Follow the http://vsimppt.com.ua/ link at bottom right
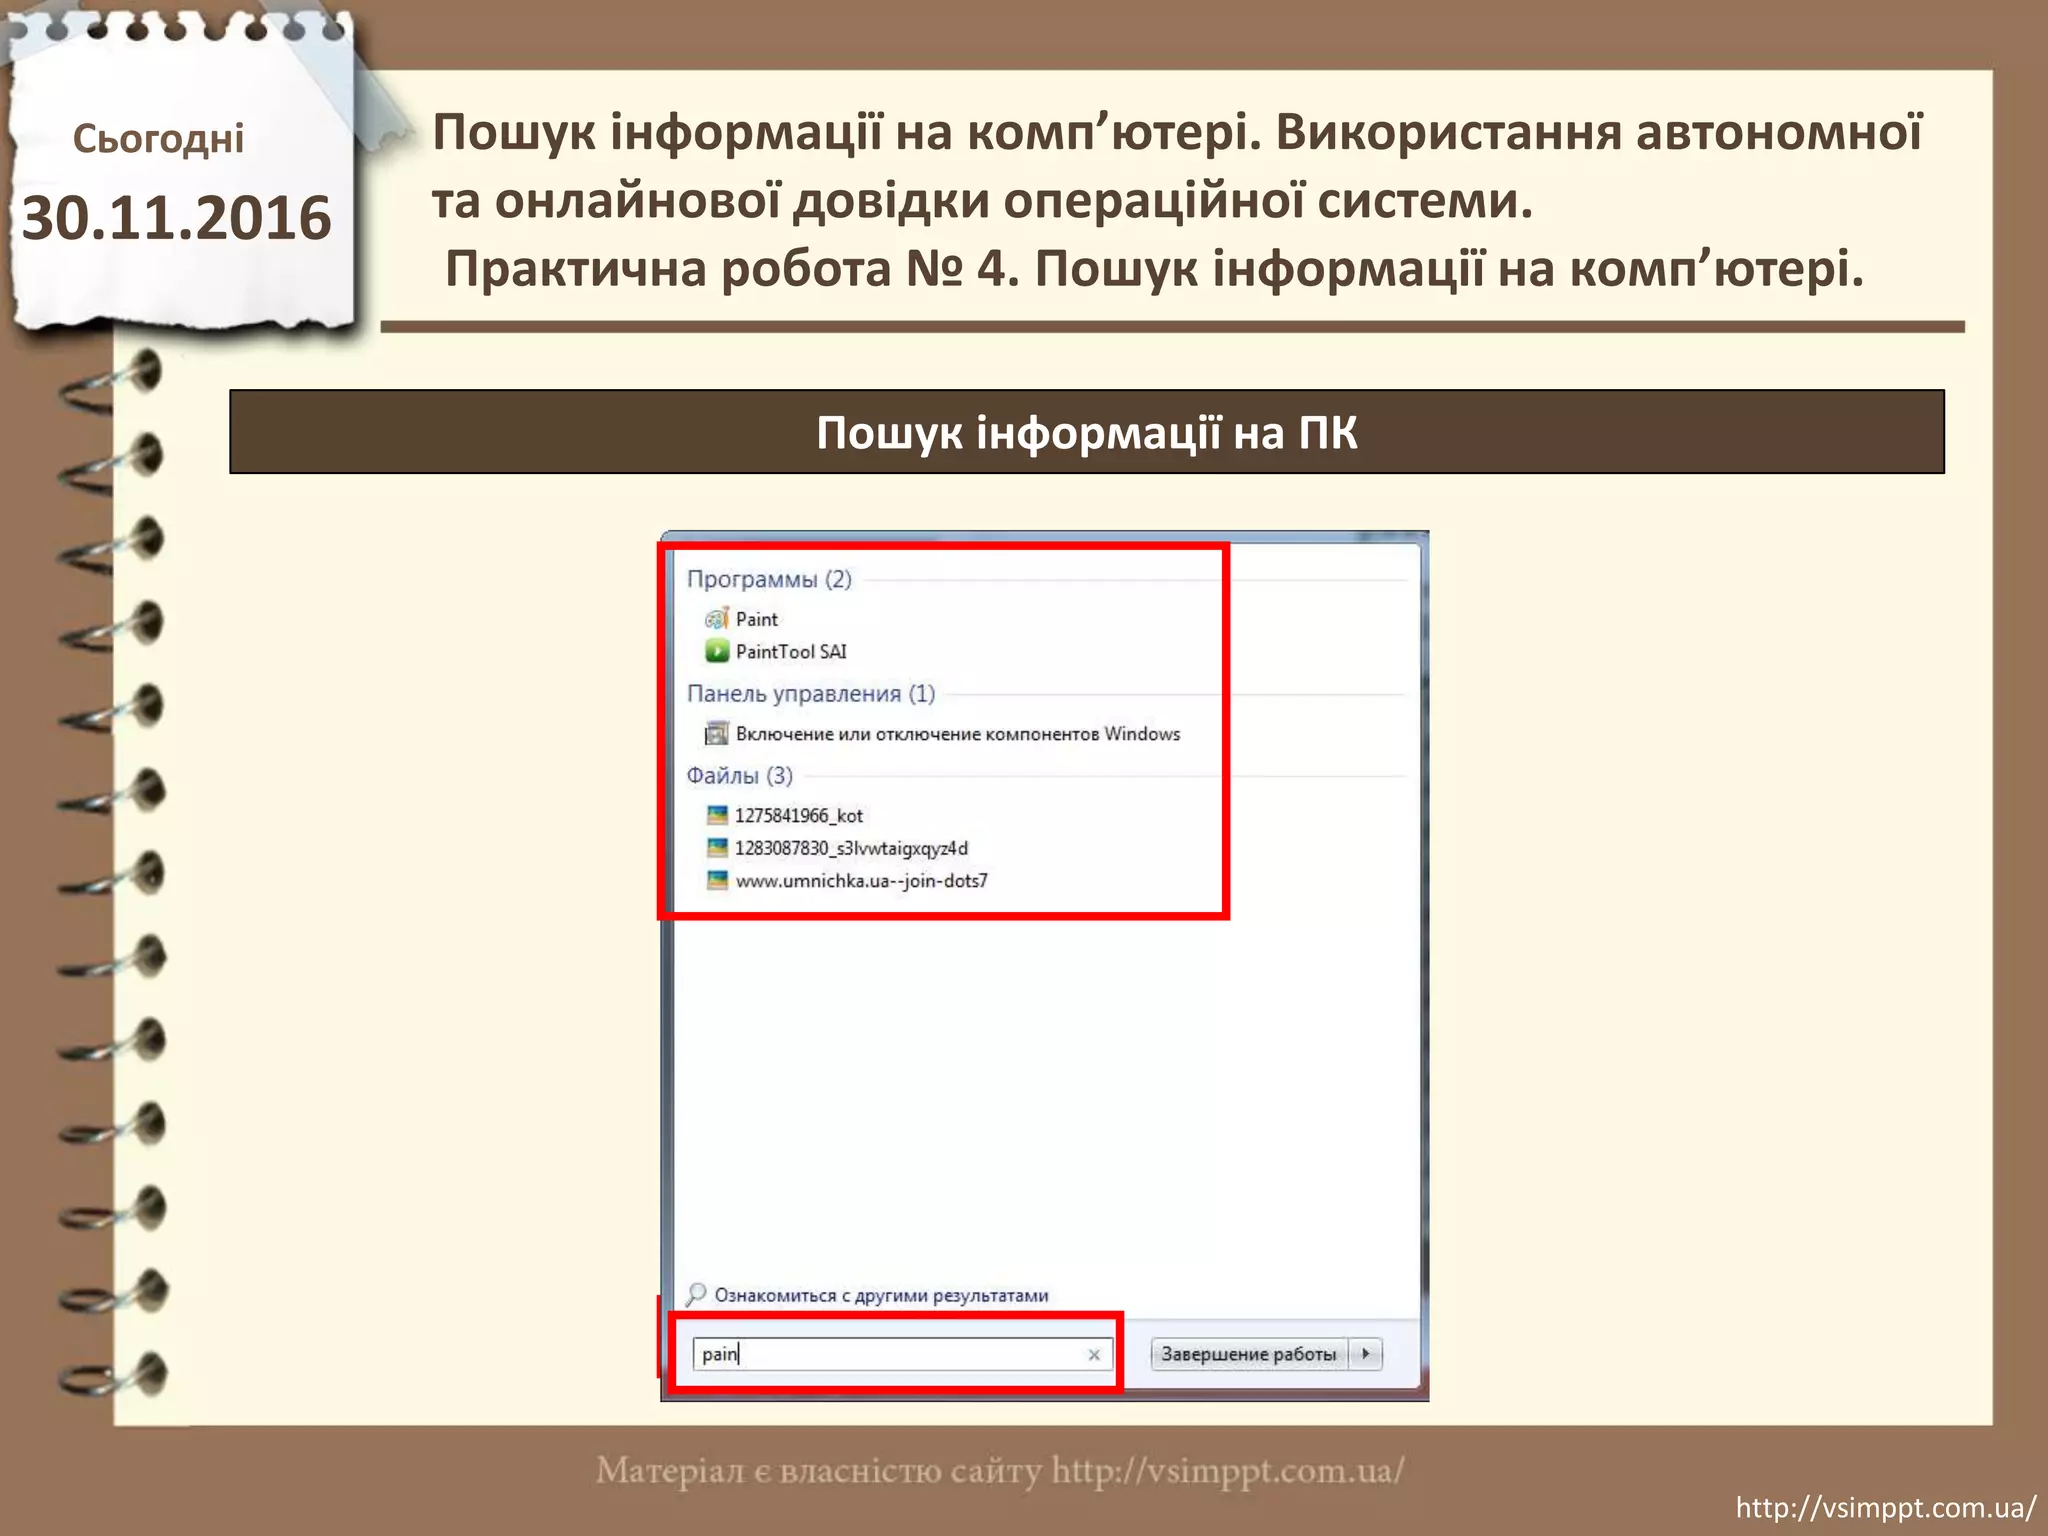The height and width of the screenshot is (1536, 2048). point(1886,1507)
